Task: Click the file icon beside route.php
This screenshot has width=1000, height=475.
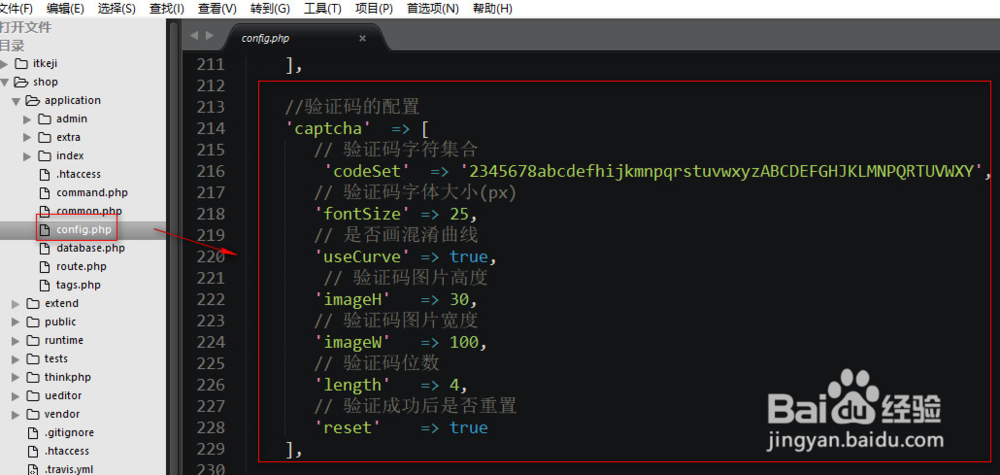Action: tap(44, 267)
